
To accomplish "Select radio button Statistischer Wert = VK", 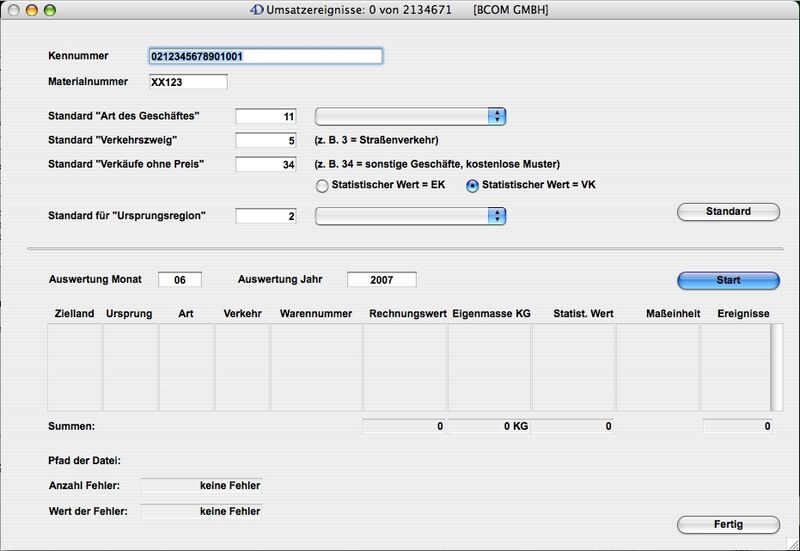I will [473, 186].
